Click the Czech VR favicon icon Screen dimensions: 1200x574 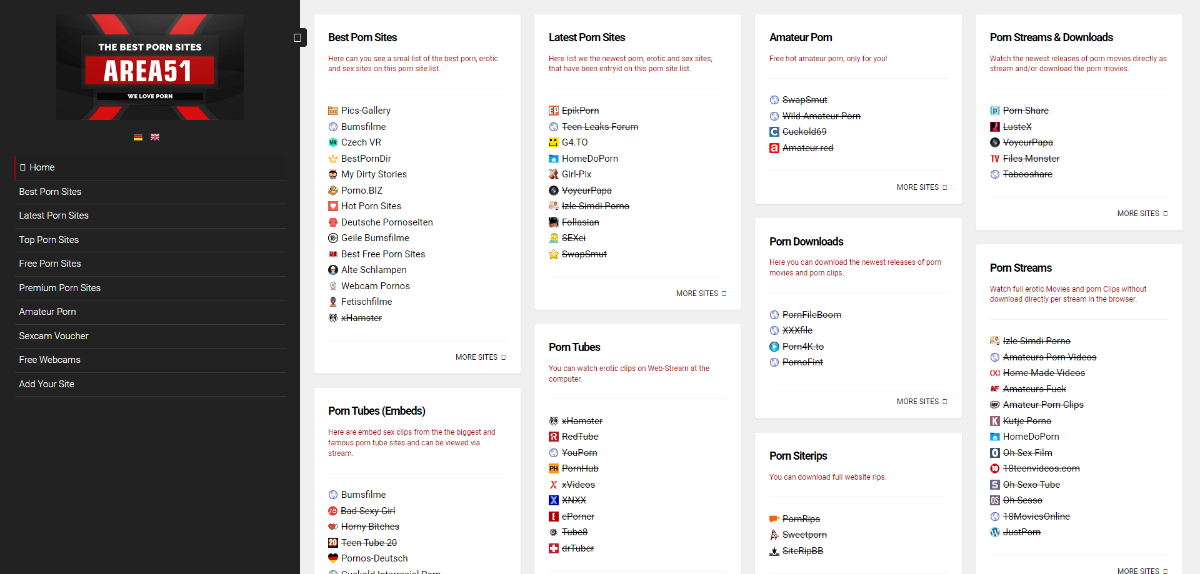coord(333,143)
